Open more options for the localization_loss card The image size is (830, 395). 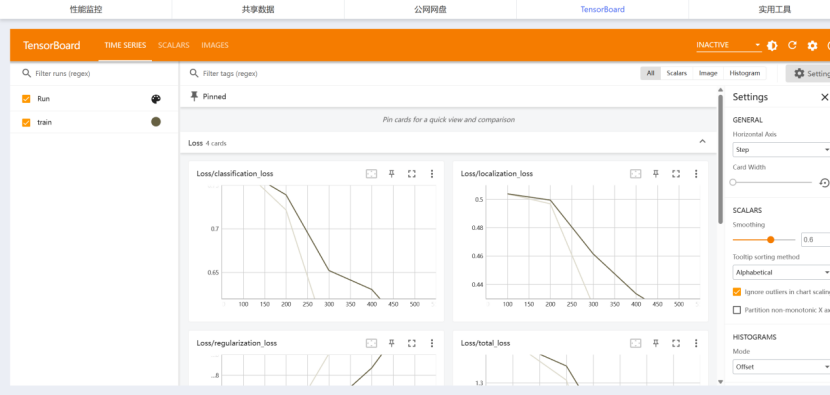[696, 174]
